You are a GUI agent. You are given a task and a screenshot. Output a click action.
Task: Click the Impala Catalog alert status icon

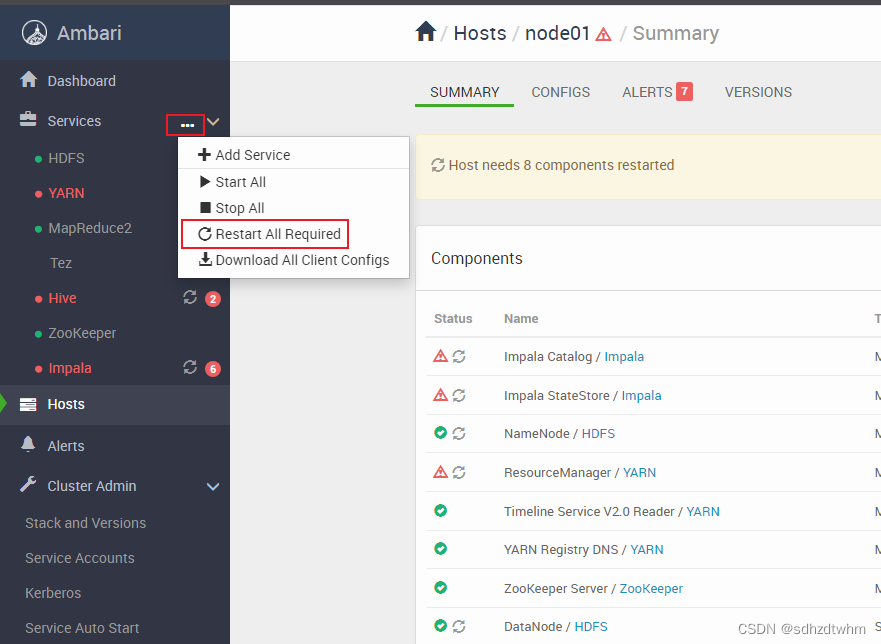tap(440, 356)
